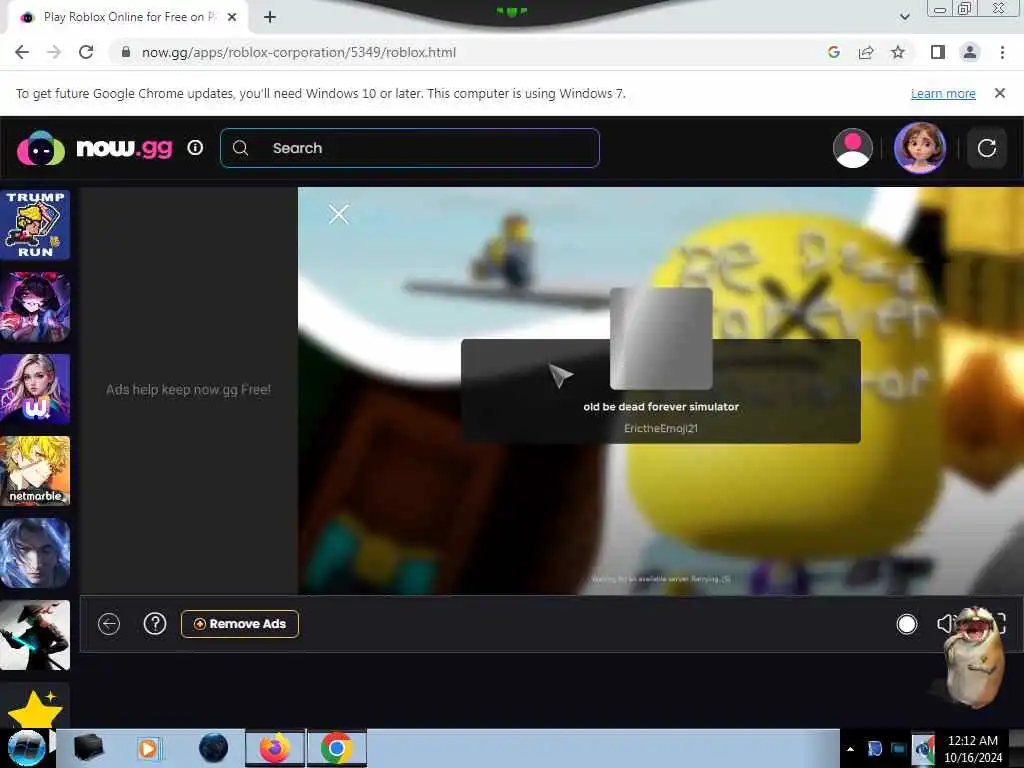Open the help question mark icon
The width and height of the screenshot is (1024, 768).
[x=155, y=624]
